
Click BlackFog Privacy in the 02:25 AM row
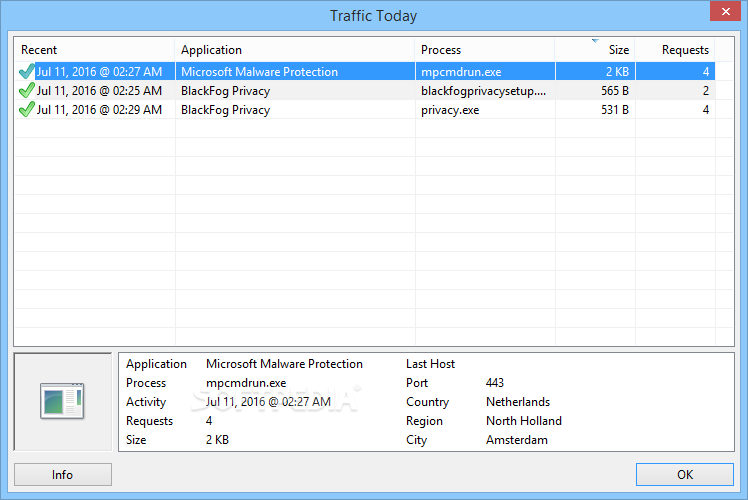pos(225,91)
